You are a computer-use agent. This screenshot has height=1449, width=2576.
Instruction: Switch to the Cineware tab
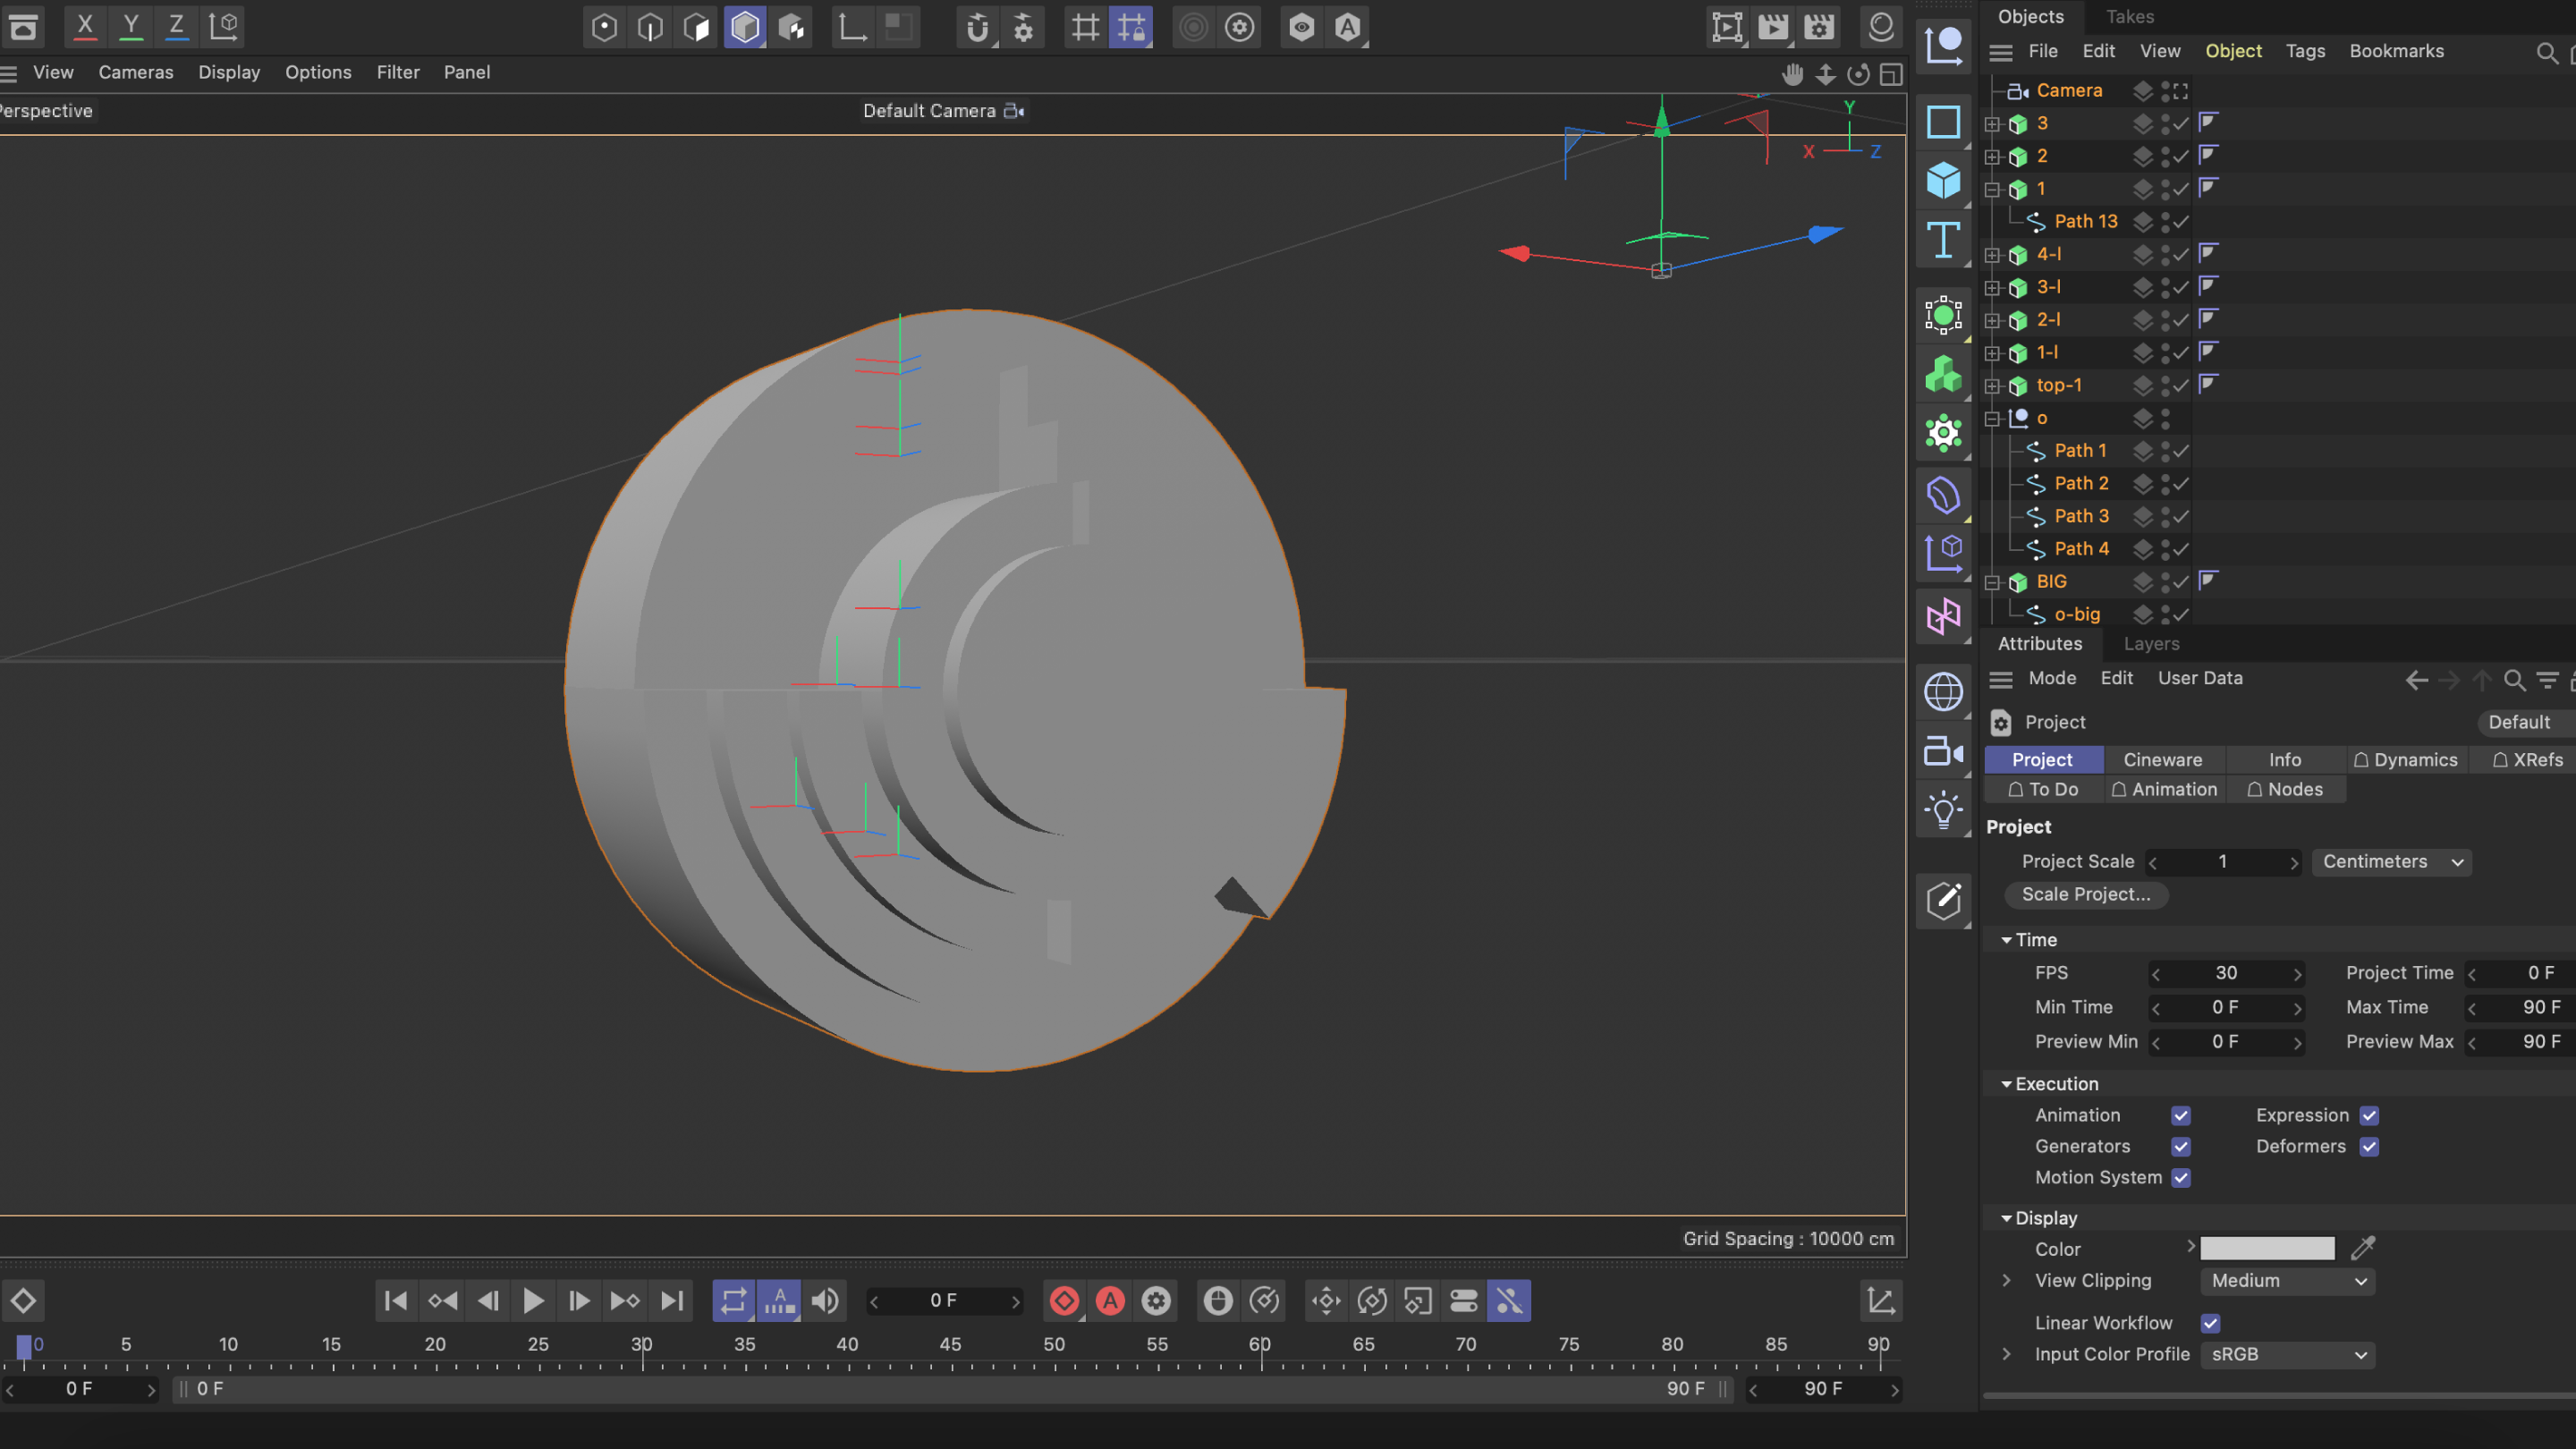(x=2162, y=760)
